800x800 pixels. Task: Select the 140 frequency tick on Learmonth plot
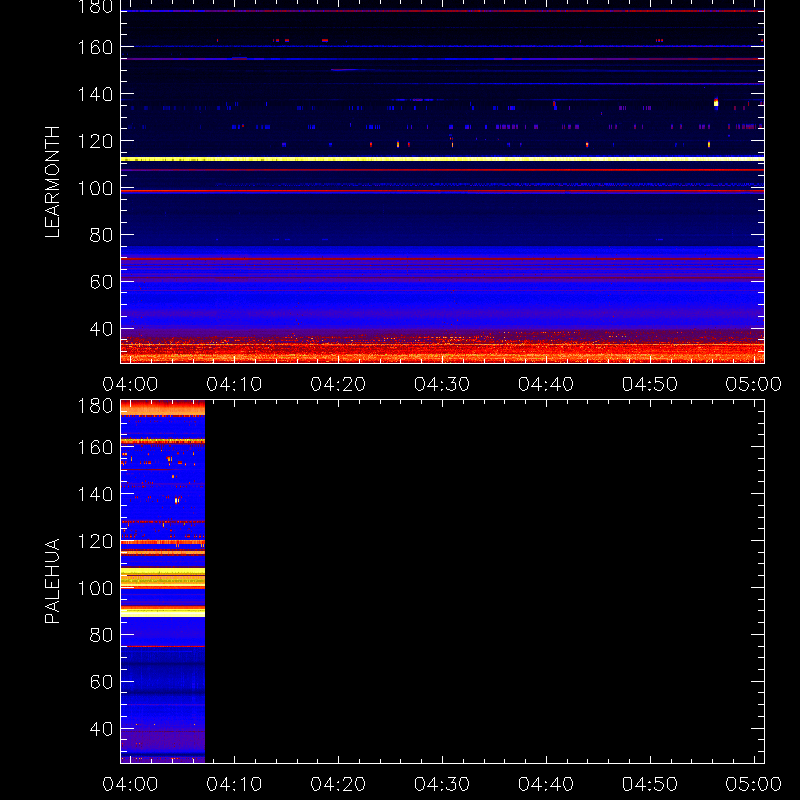(95, 94)
